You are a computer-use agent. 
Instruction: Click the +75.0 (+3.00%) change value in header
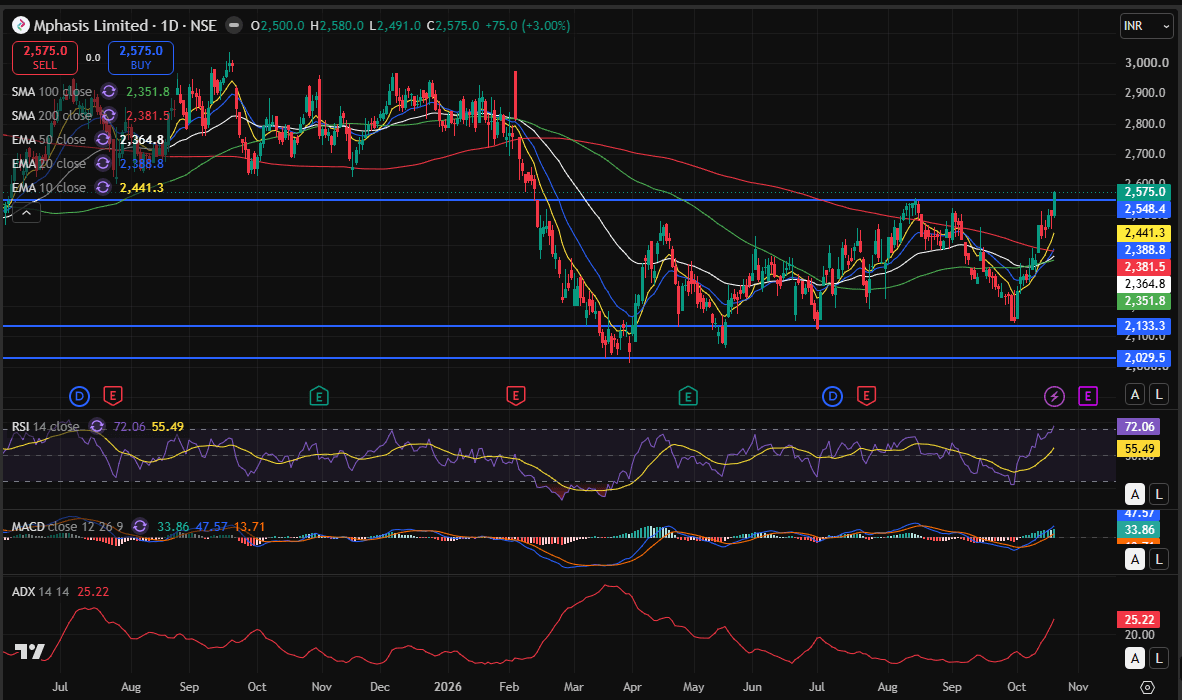pyautogui.click(x=527, y=26)
